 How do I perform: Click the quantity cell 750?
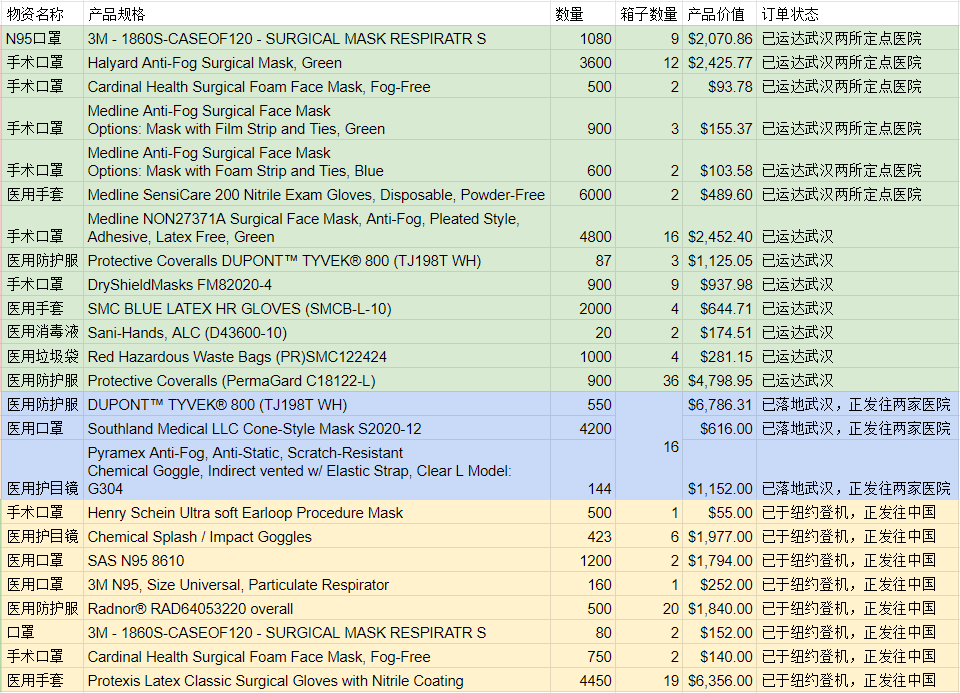[583, 656]
